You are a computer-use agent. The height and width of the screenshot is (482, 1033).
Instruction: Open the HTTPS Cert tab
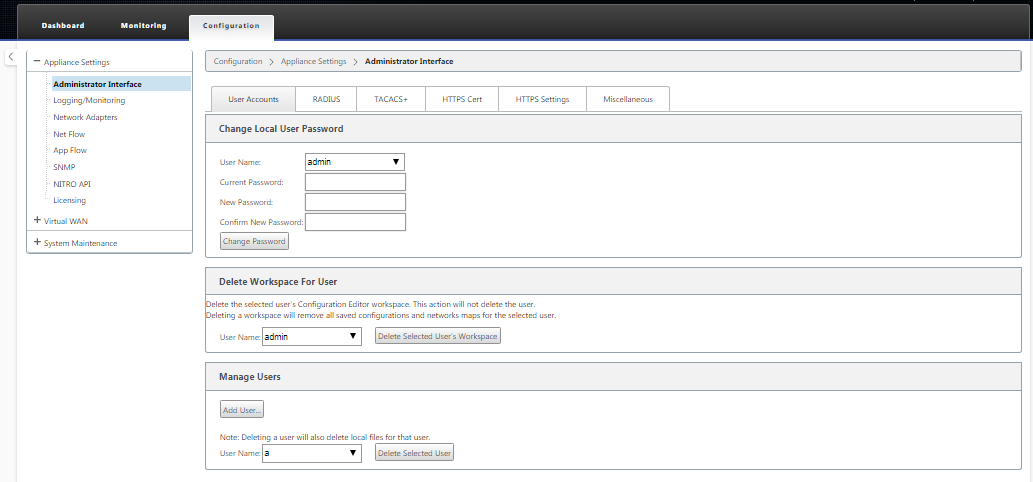click(462, 99)
